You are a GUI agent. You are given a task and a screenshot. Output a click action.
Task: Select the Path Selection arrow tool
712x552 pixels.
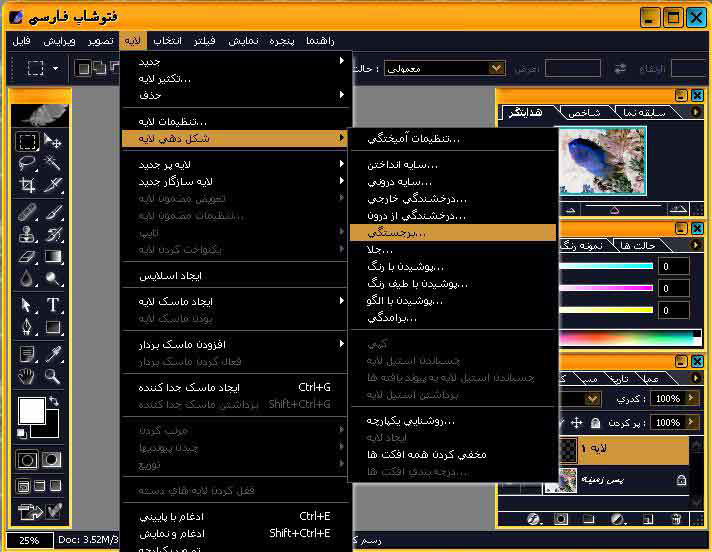pyautogui.click(x=27, y=305)
